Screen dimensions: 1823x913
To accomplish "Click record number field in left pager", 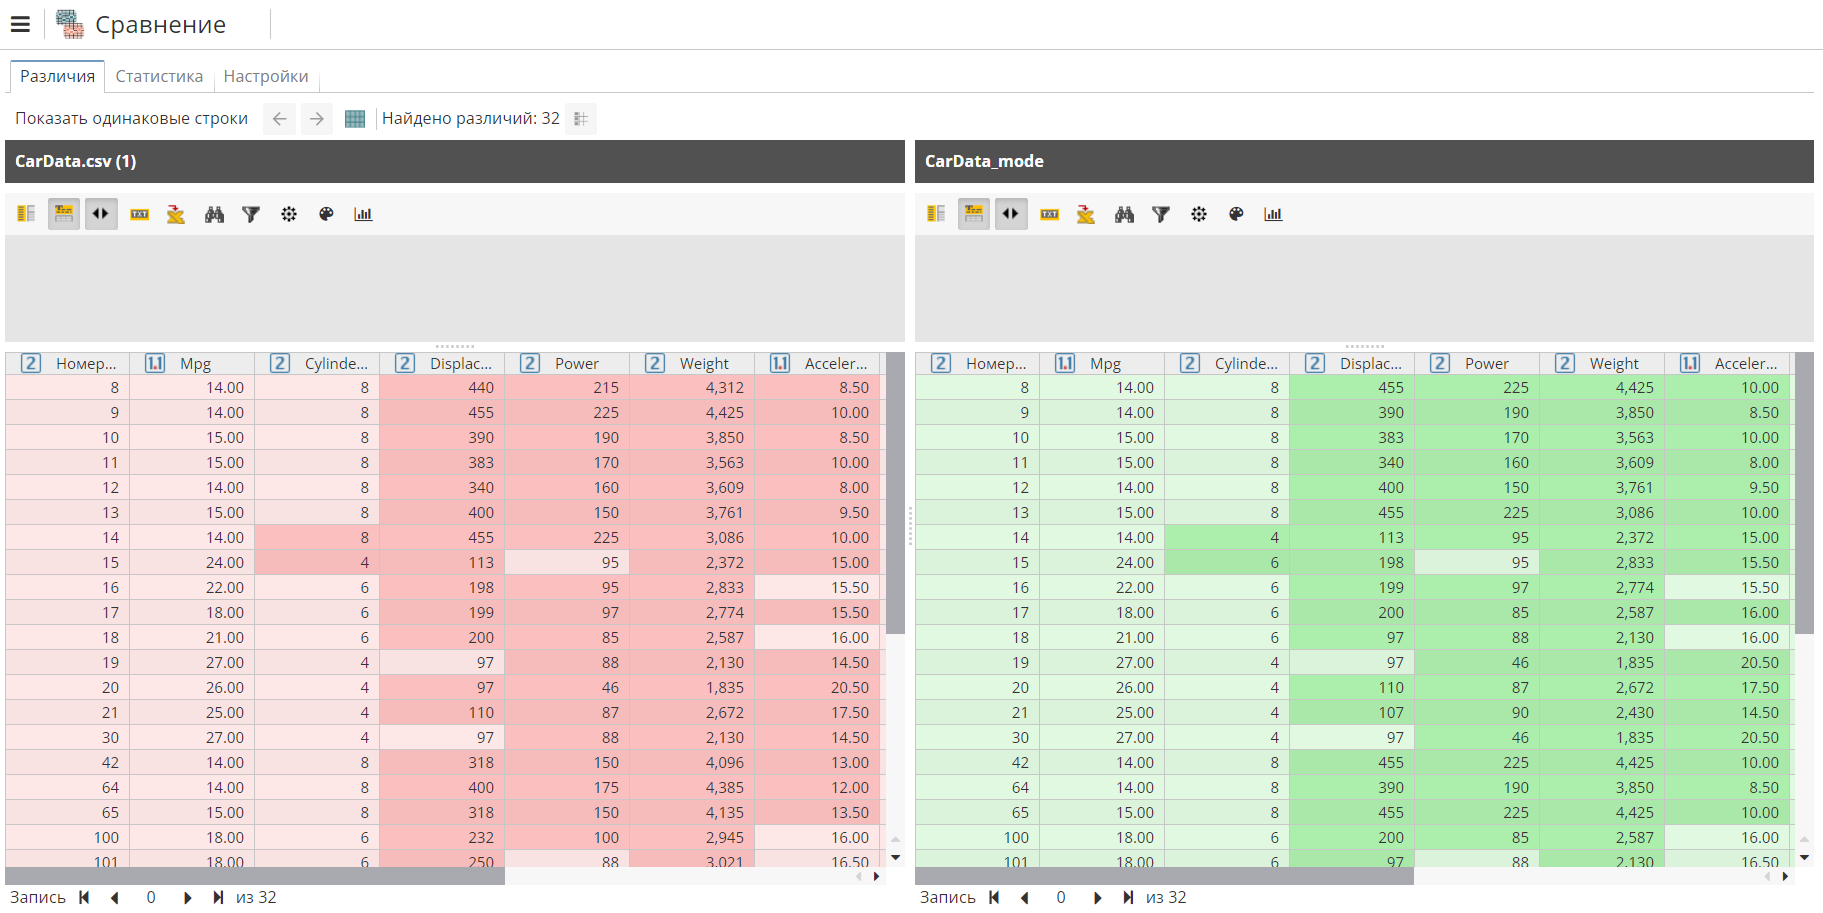I will pos(151,897).
